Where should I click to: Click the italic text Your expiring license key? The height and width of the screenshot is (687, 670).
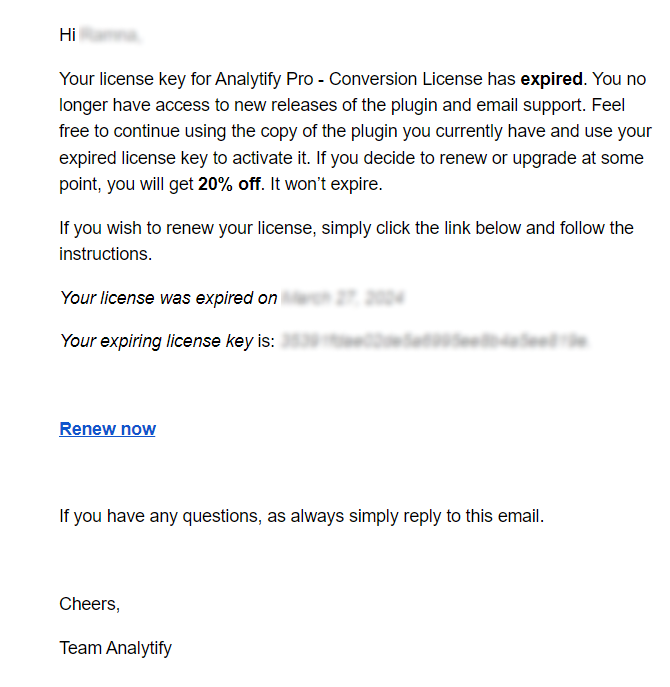click(157, 341)
